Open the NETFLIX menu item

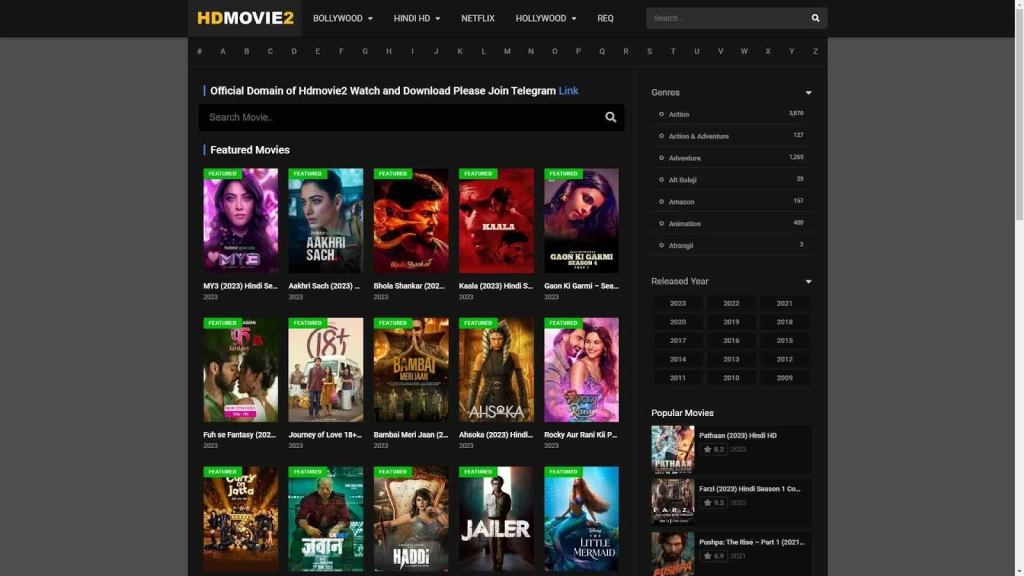477,18
